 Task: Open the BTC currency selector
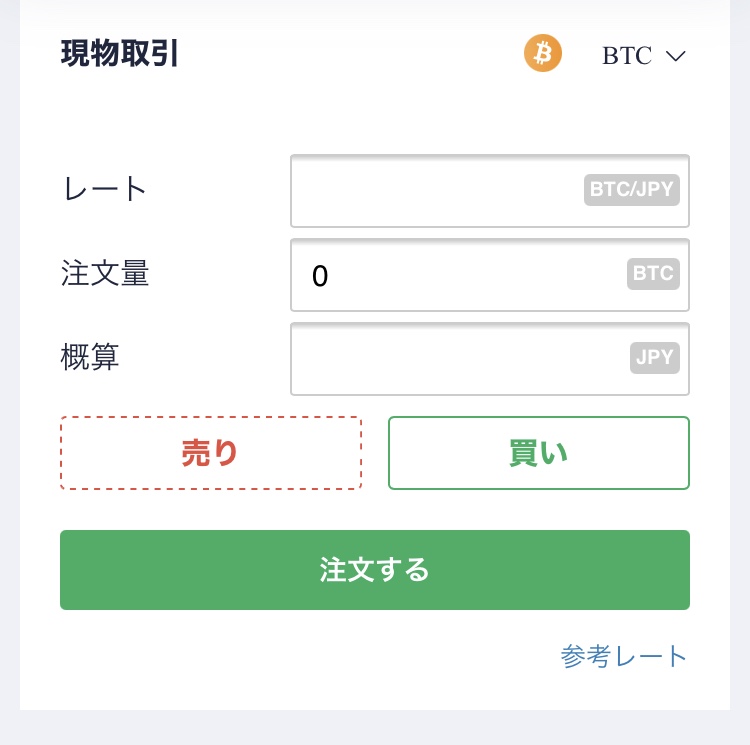point(628,56)
